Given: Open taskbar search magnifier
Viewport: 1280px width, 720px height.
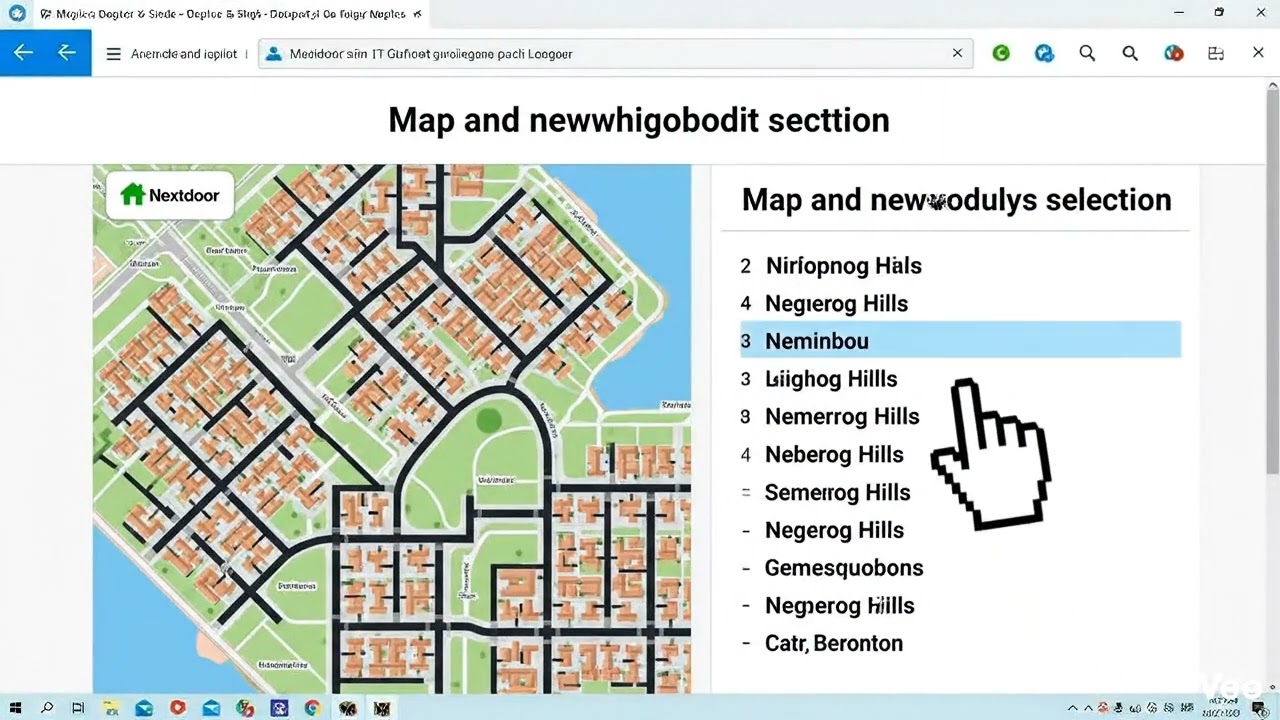Looking at the screenshot, I should [47, 708].
